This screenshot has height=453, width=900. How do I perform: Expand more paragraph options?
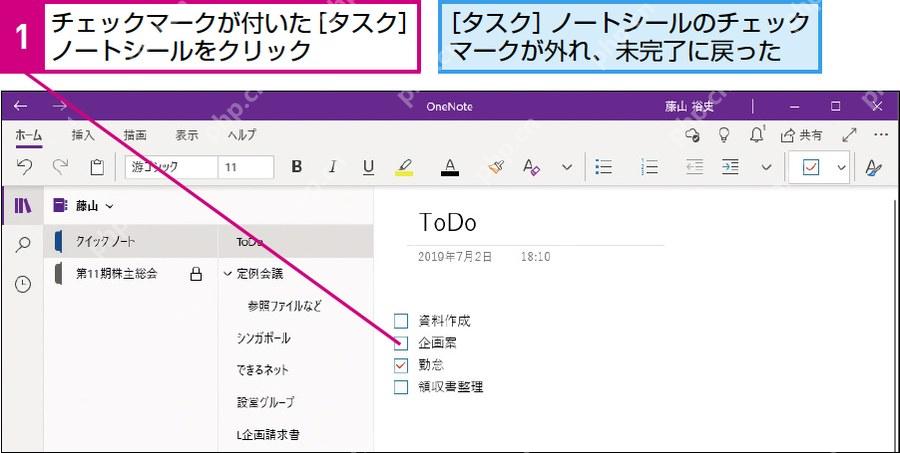(x=766, y=168)
